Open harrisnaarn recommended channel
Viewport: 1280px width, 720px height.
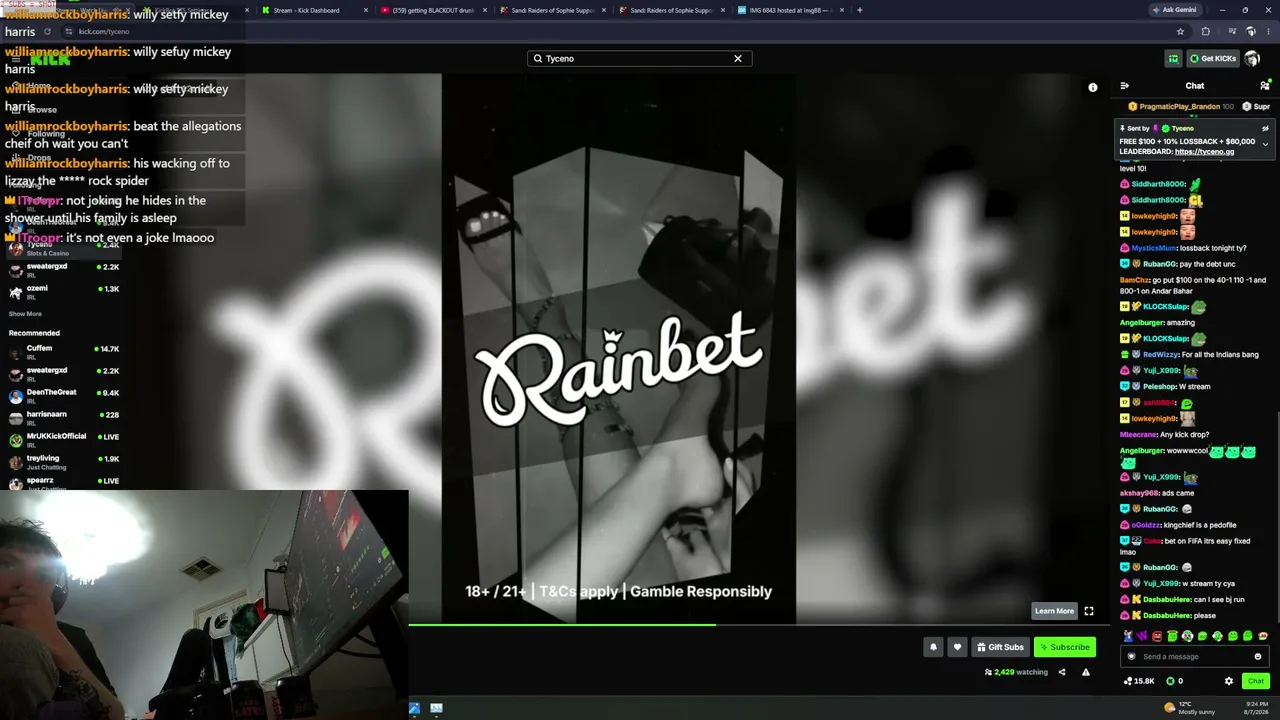pos(64,418)
